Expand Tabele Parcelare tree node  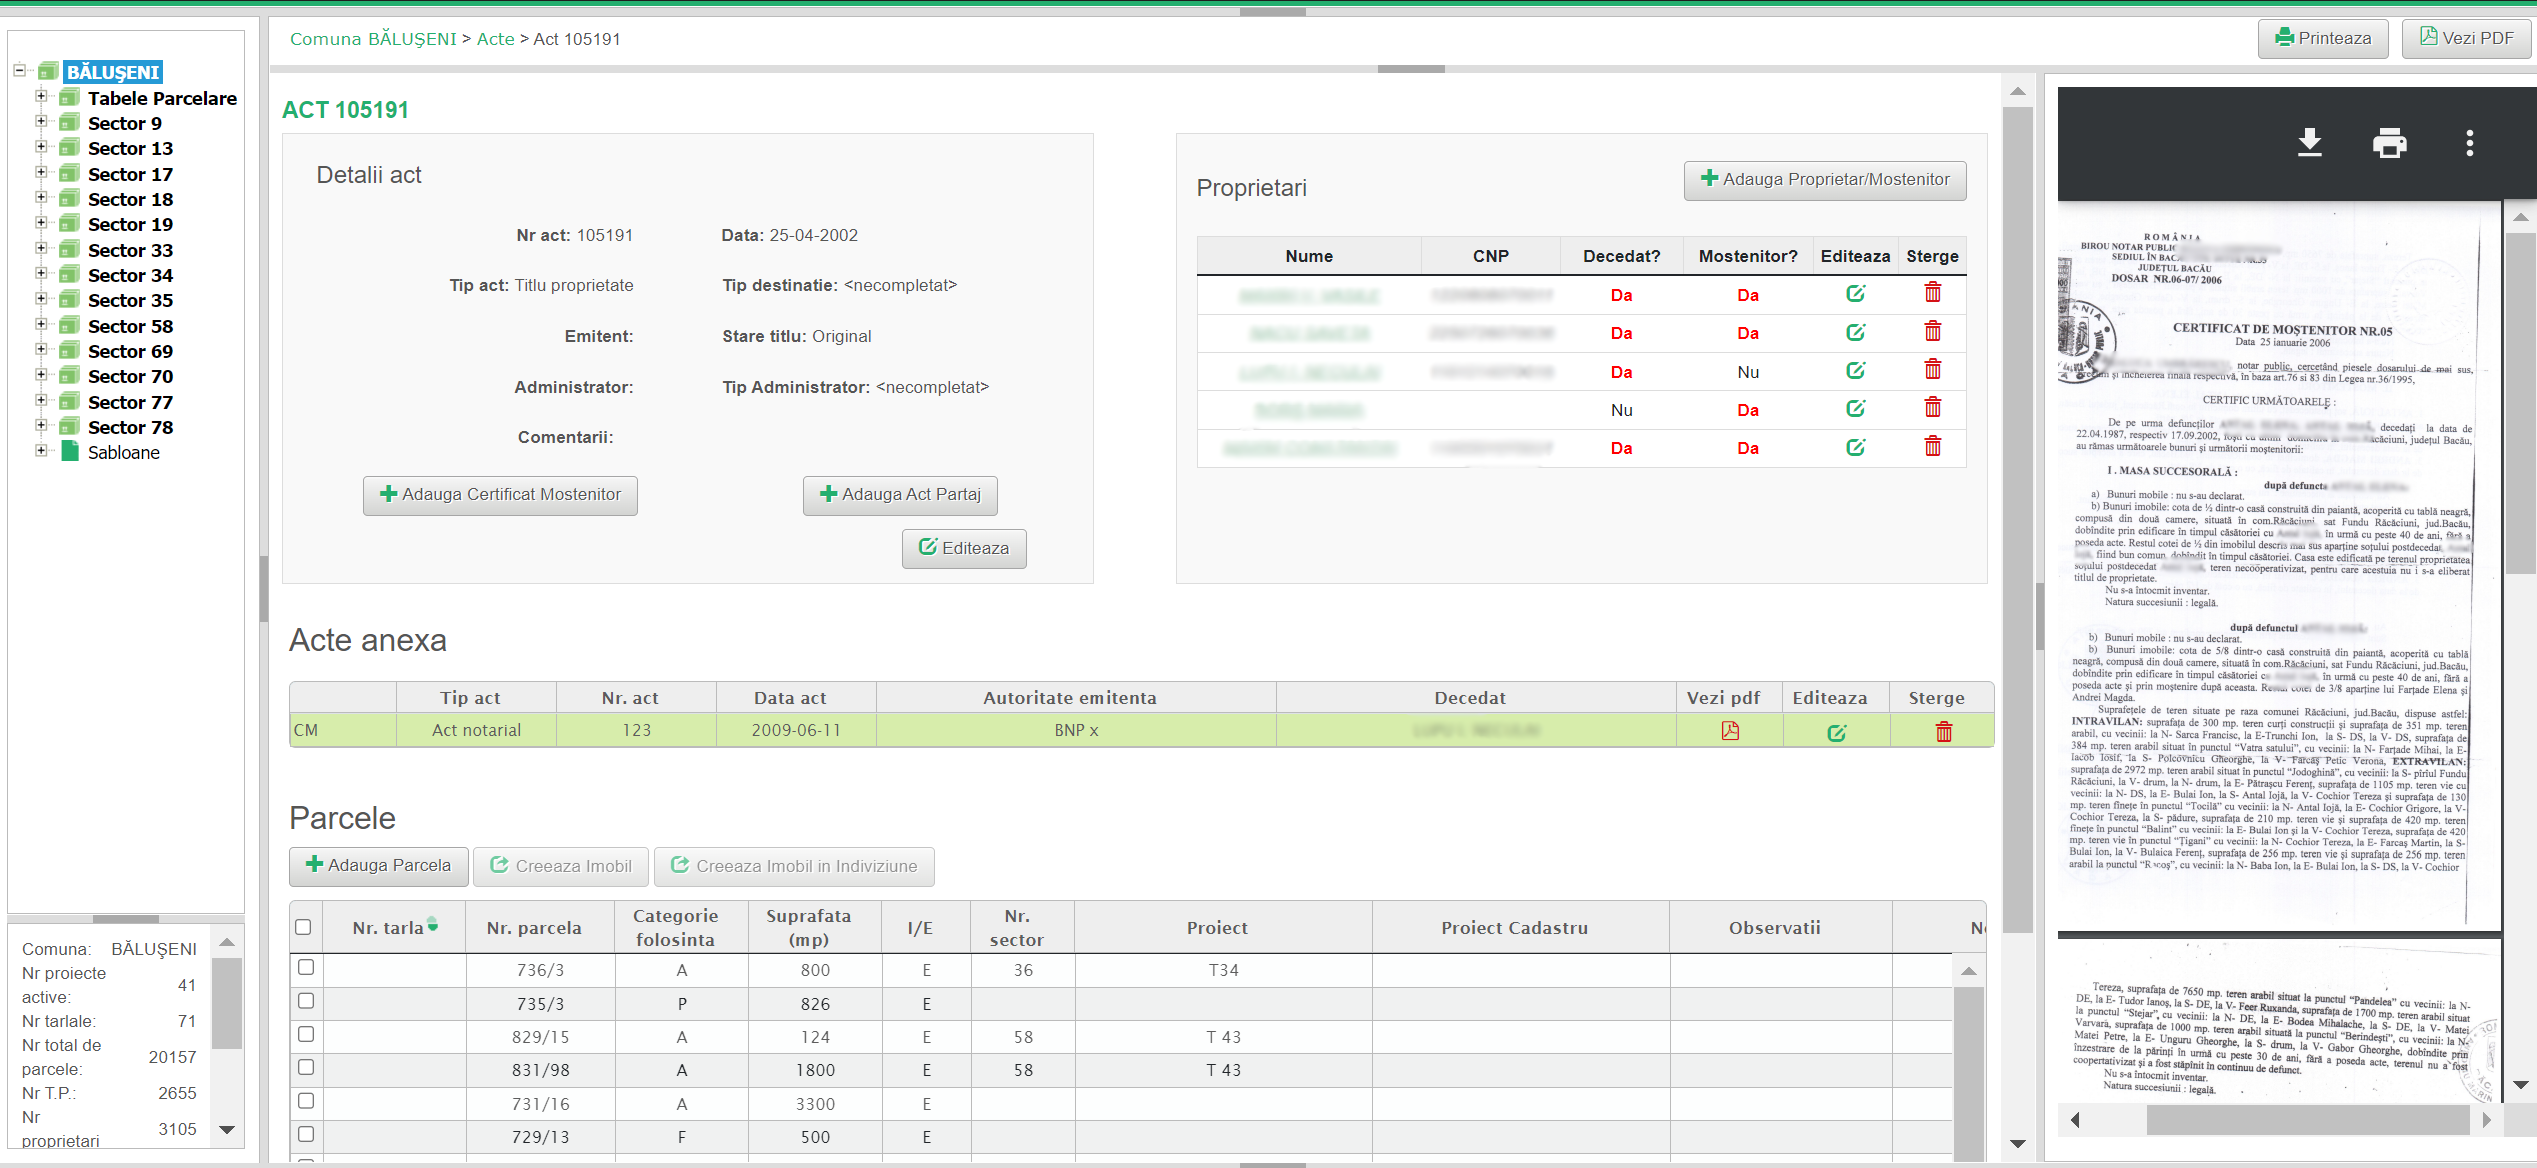(41, 97)
